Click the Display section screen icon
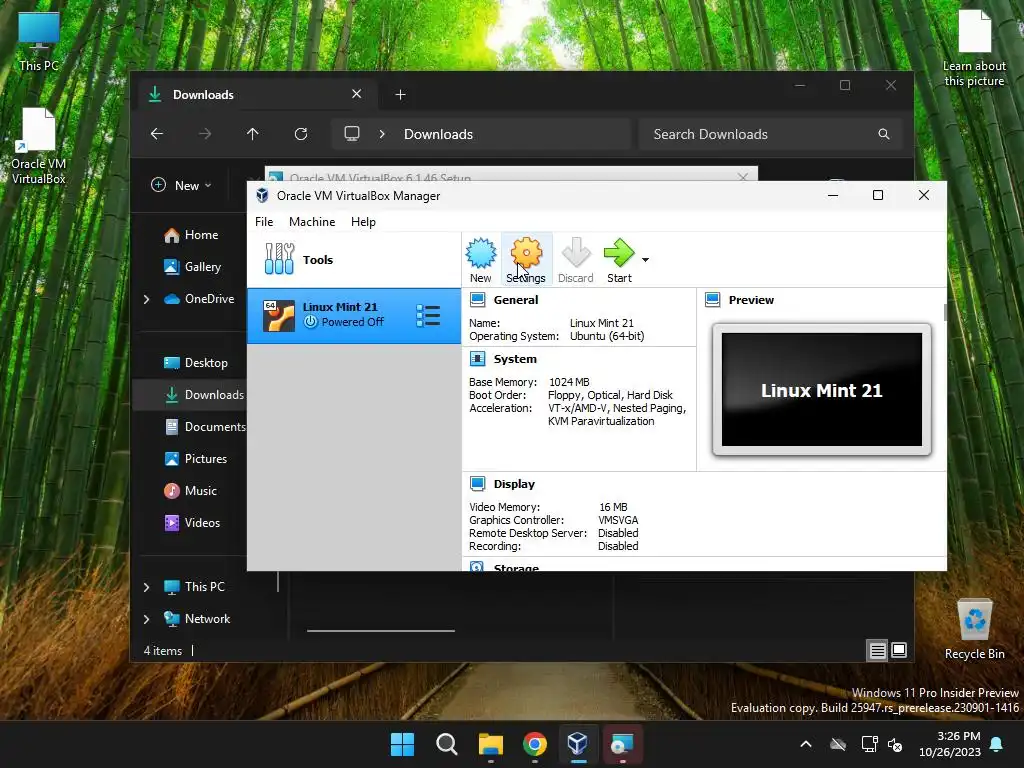Screen dimensions: 1024x768 (478, 484)
